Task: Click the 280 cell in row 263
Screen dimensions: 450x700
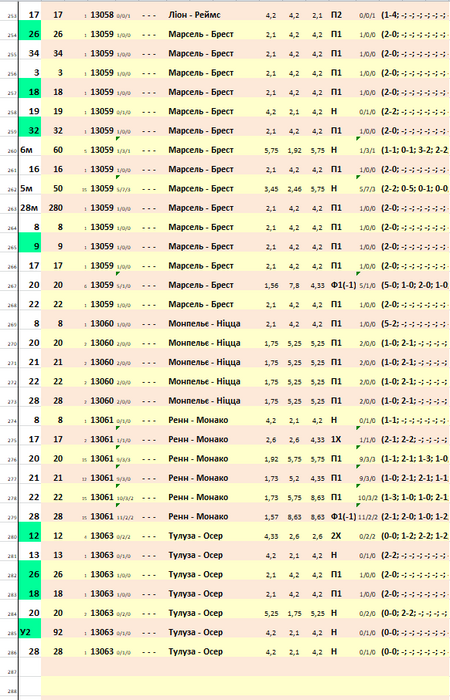Action: pos(56,208)
